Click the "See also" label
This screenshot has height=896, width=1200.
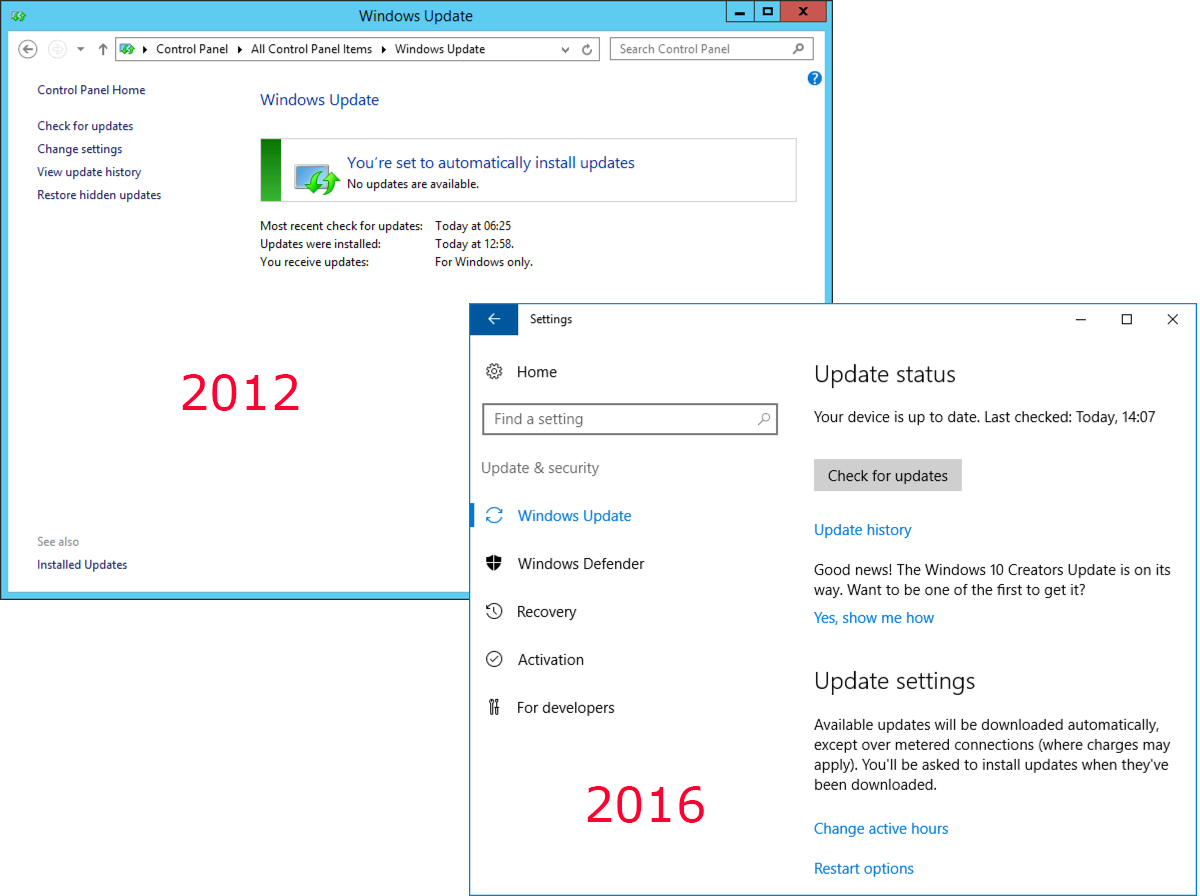click(58, 542)
